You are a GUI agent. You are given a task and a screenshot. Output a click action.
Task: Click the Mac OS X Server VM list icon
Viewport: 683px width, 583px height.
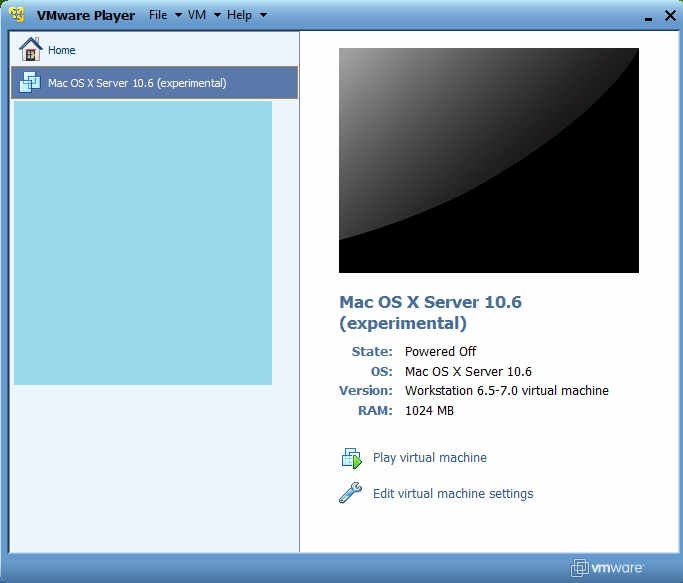coord(30,82)
